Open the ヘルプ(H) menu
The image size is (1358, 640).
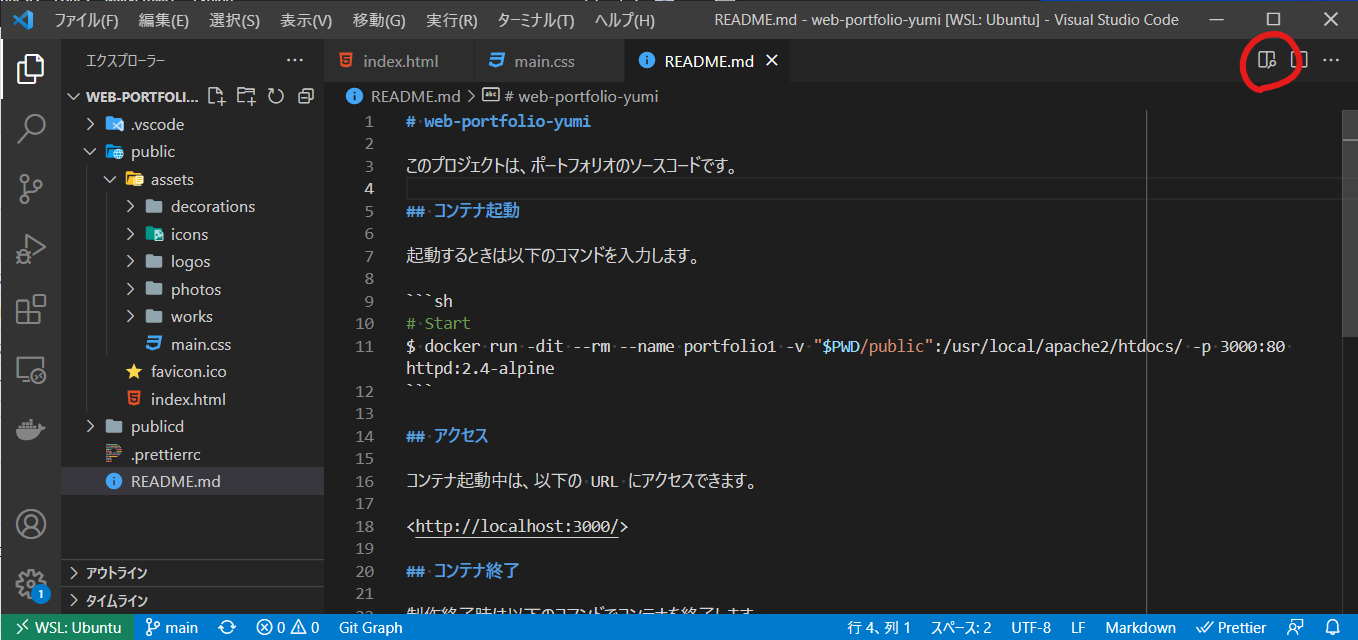click(x=624, y=20)
